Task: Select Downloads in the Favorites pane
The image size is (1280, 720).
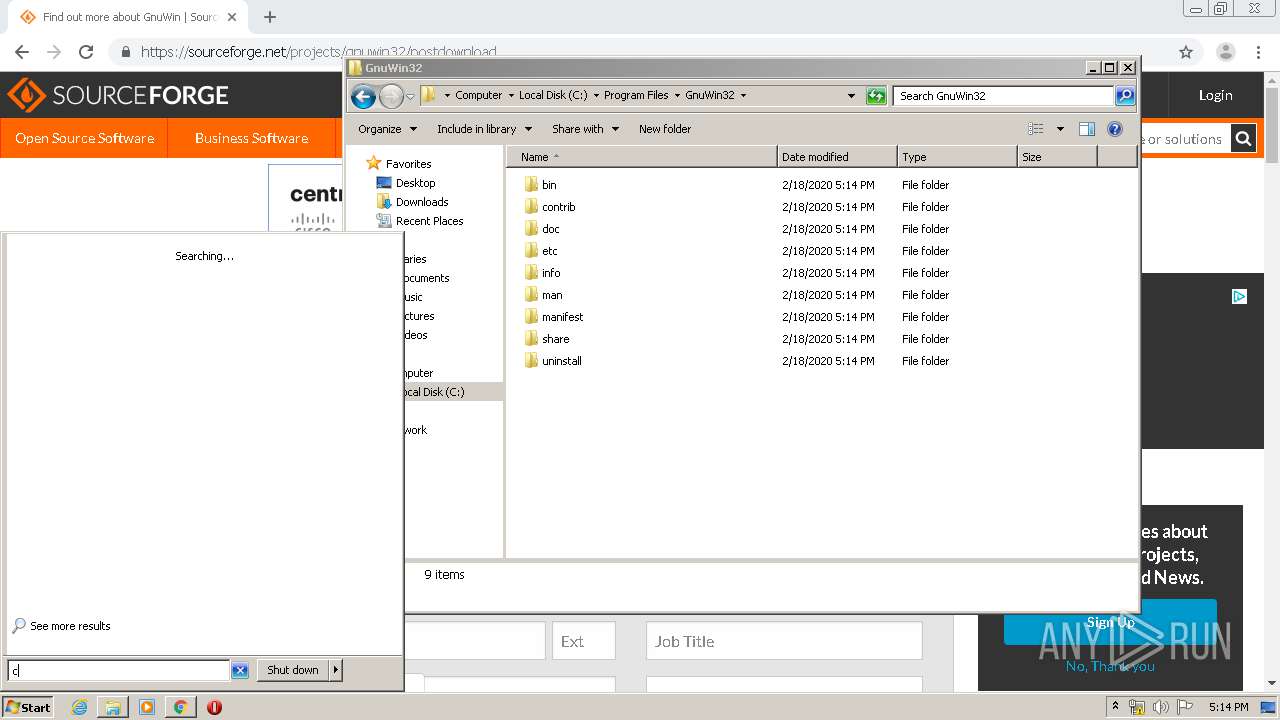Action: [421, 202]
